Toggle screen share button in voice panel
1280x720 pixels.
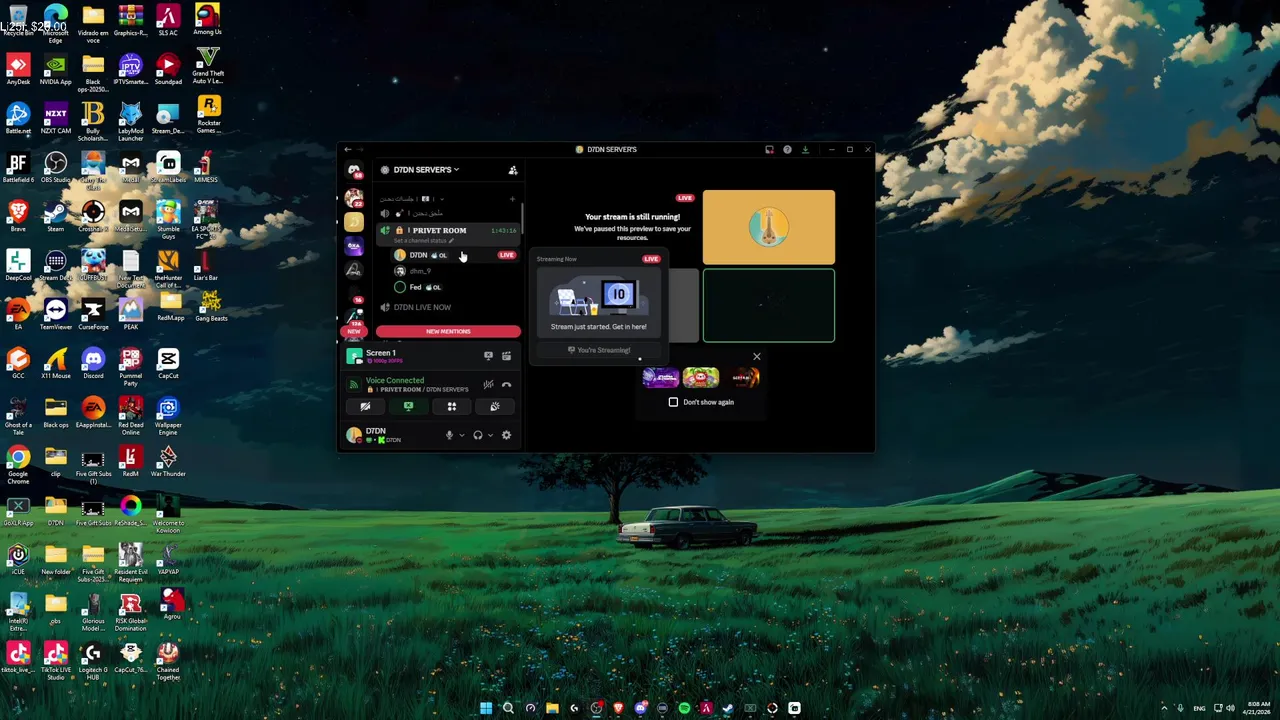point(408,407)
